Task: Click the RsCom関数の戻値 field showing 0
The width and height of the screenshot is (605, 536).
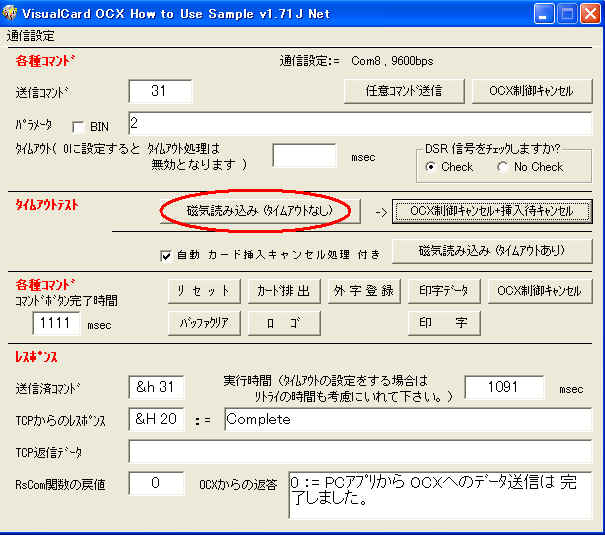Action: pyautogui.click(x=156, y=483)
